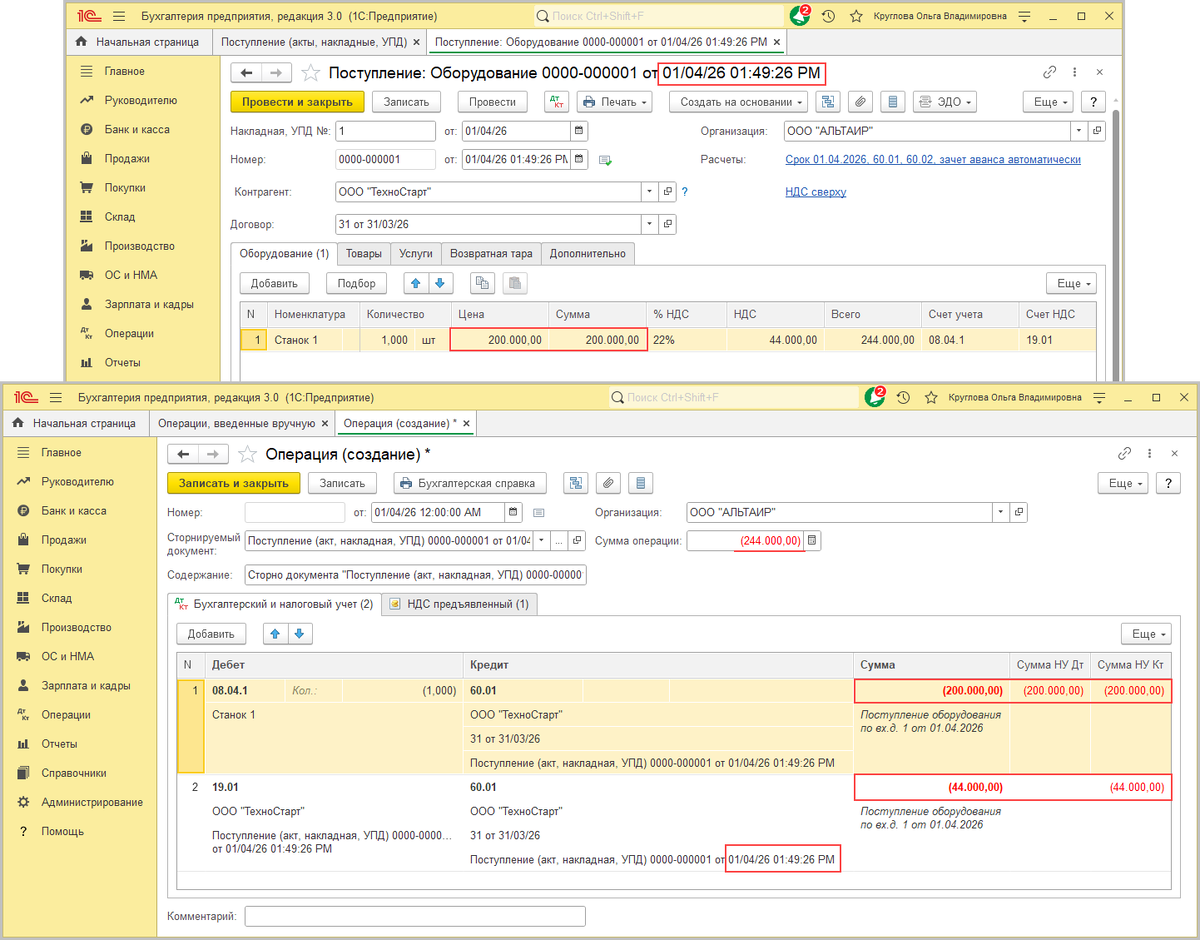
Task: Open history icon in top window title bar
Action: [x=829, y=17]
